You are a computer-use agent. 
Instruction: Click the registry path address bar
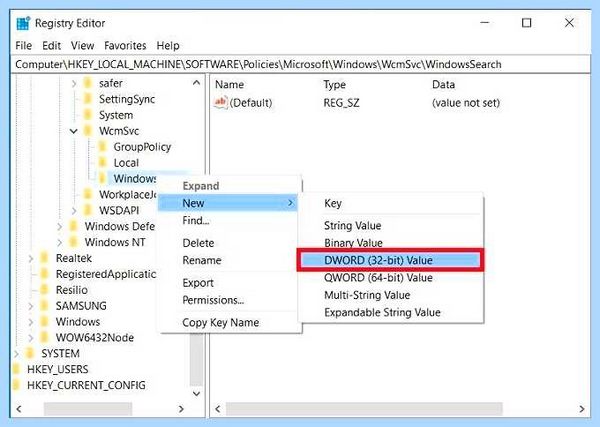[300, 64]
